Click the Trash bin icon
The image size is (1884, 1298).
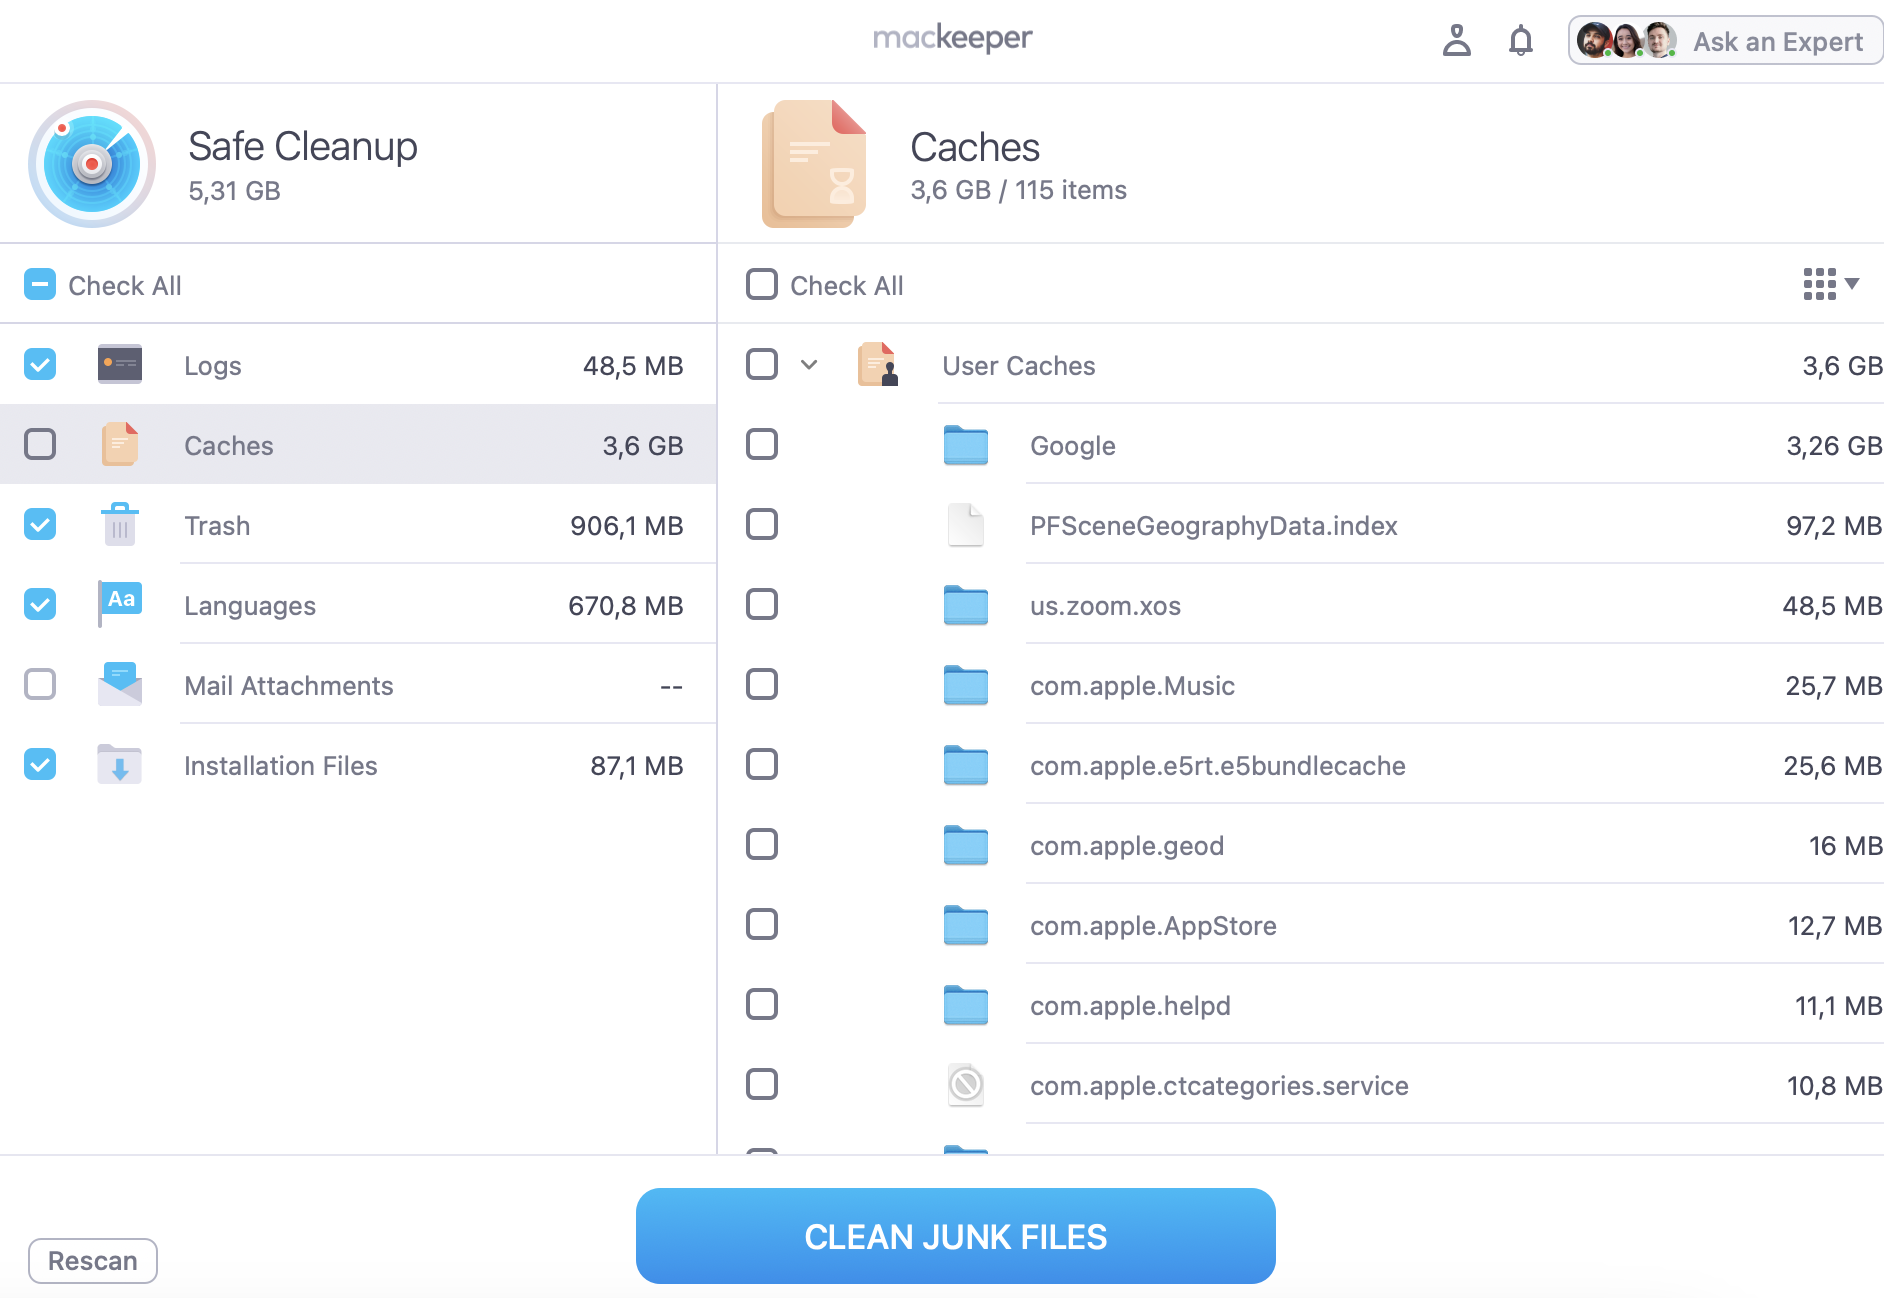click(x=119, y=525)
